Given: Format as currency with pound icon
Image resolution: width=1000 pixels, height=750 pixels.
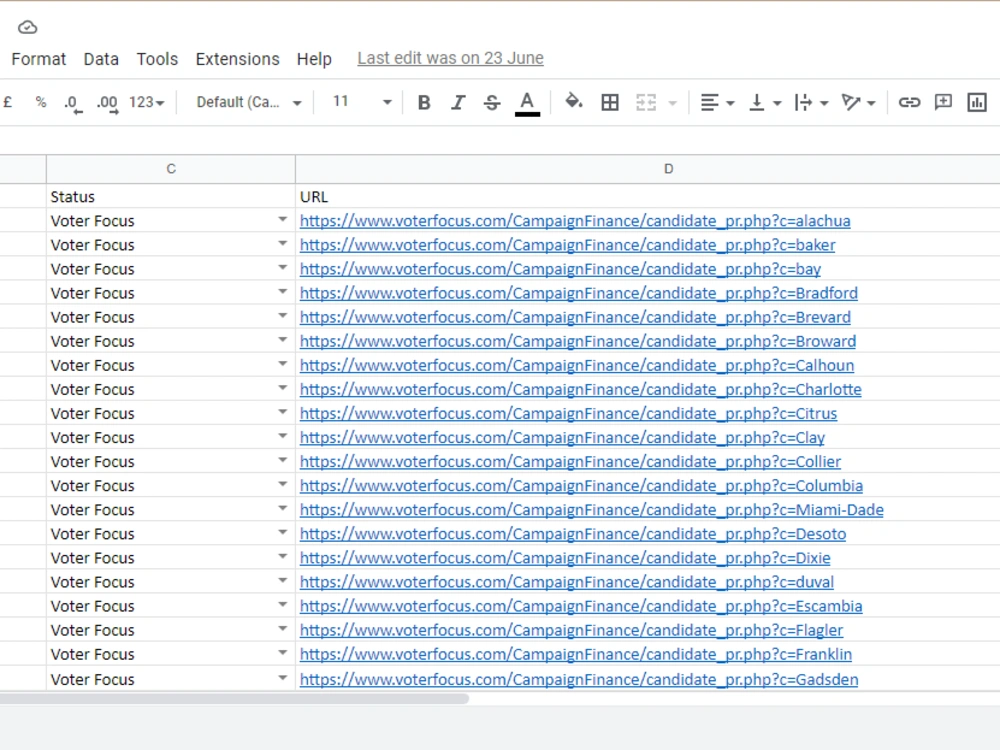Looking at the screenshot, I should pos(8,102).
